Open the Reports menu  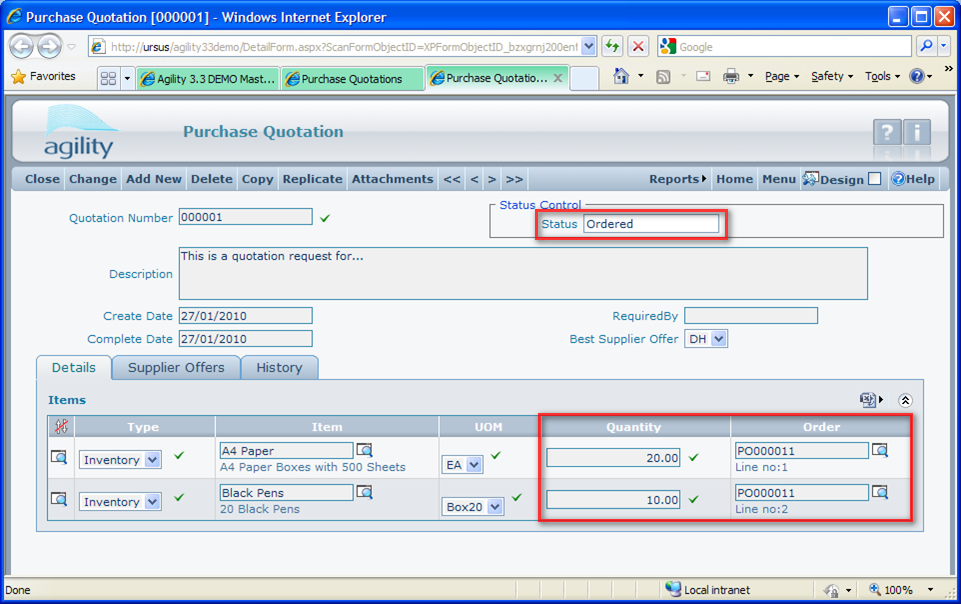(x=677, y=179)
